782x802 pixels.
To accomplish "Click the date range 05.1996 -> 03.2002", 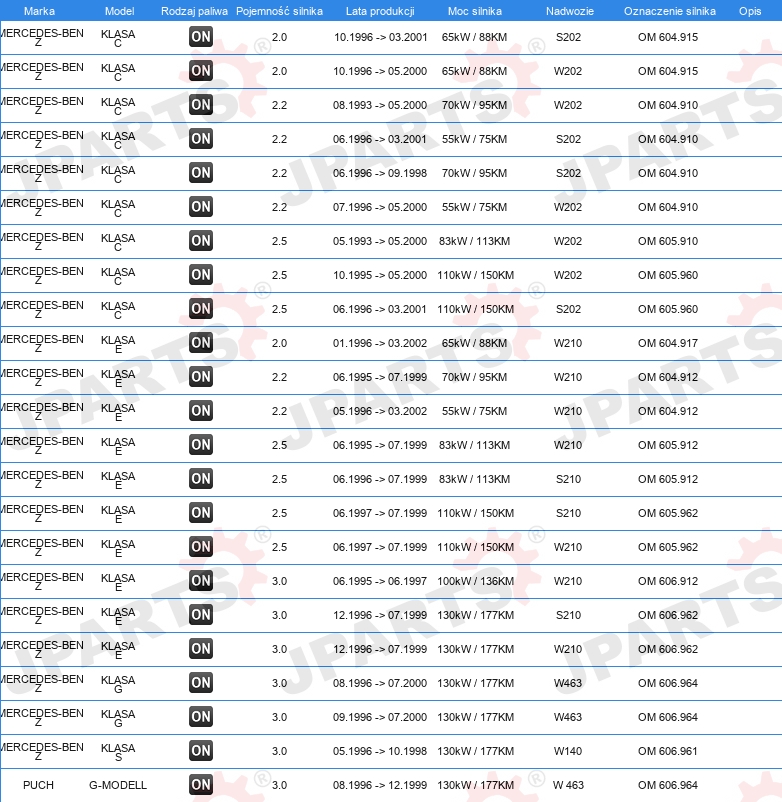I will coord(380,411).
